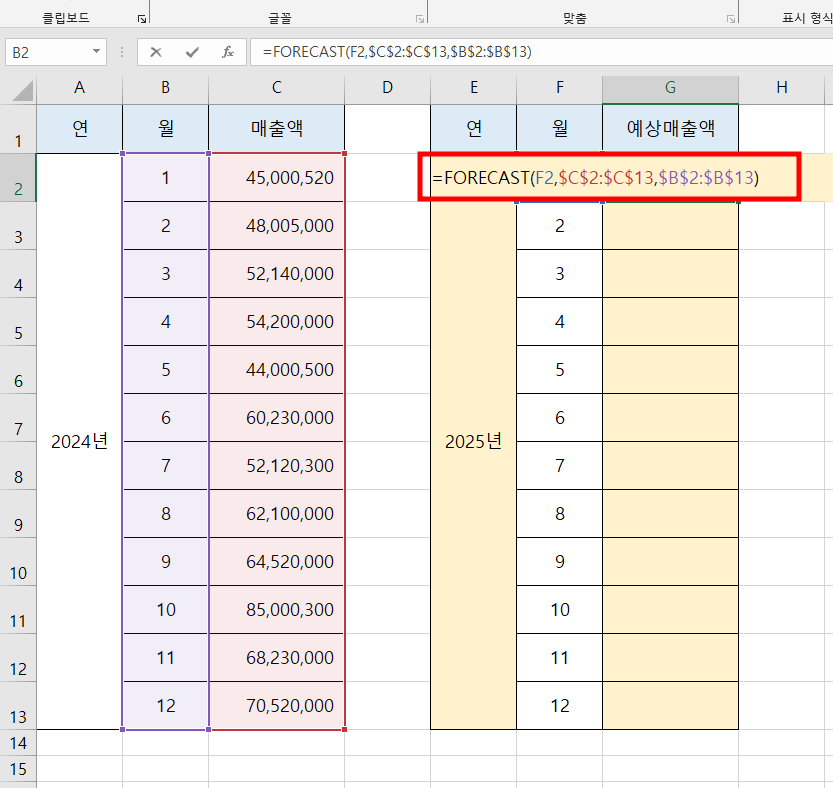Click the Enter checkmark formula bar icon
Viewport: 833px width, 788px height.
(192, 52)
